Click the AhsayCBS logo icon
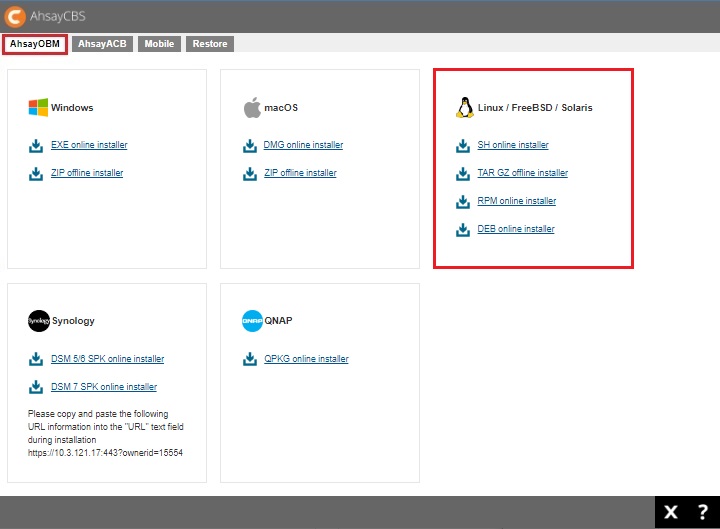 pyautogui.click(x=16, y=17)
